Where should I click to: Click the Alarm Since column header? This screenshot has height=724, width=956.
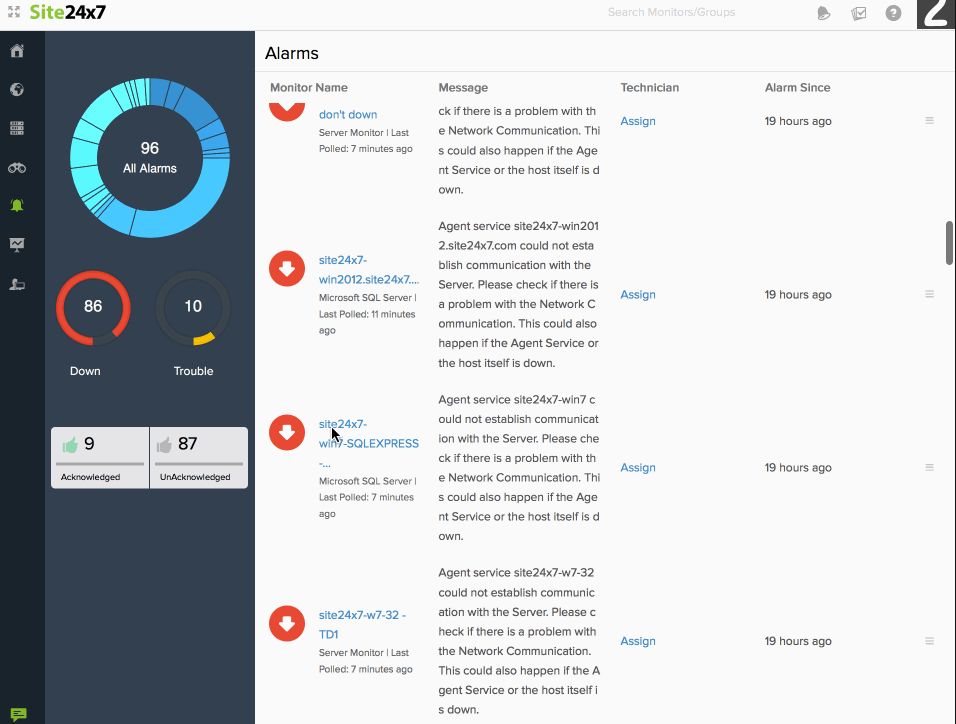click(797, 87)
